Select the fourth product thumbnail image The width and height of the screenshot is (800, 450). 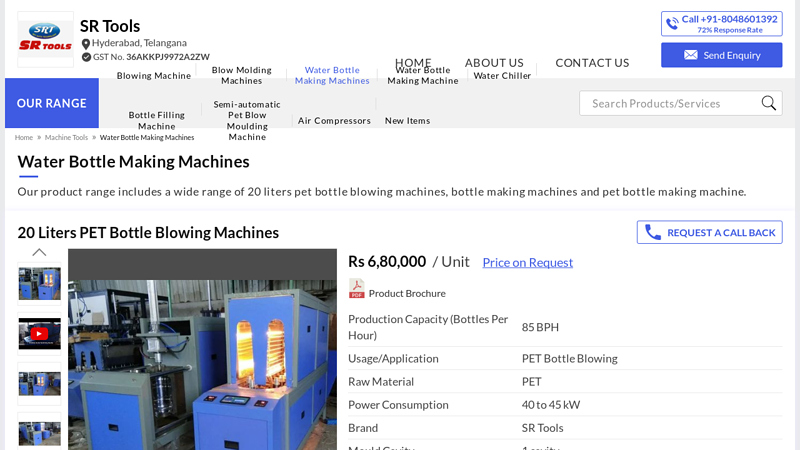coord(39,433)
